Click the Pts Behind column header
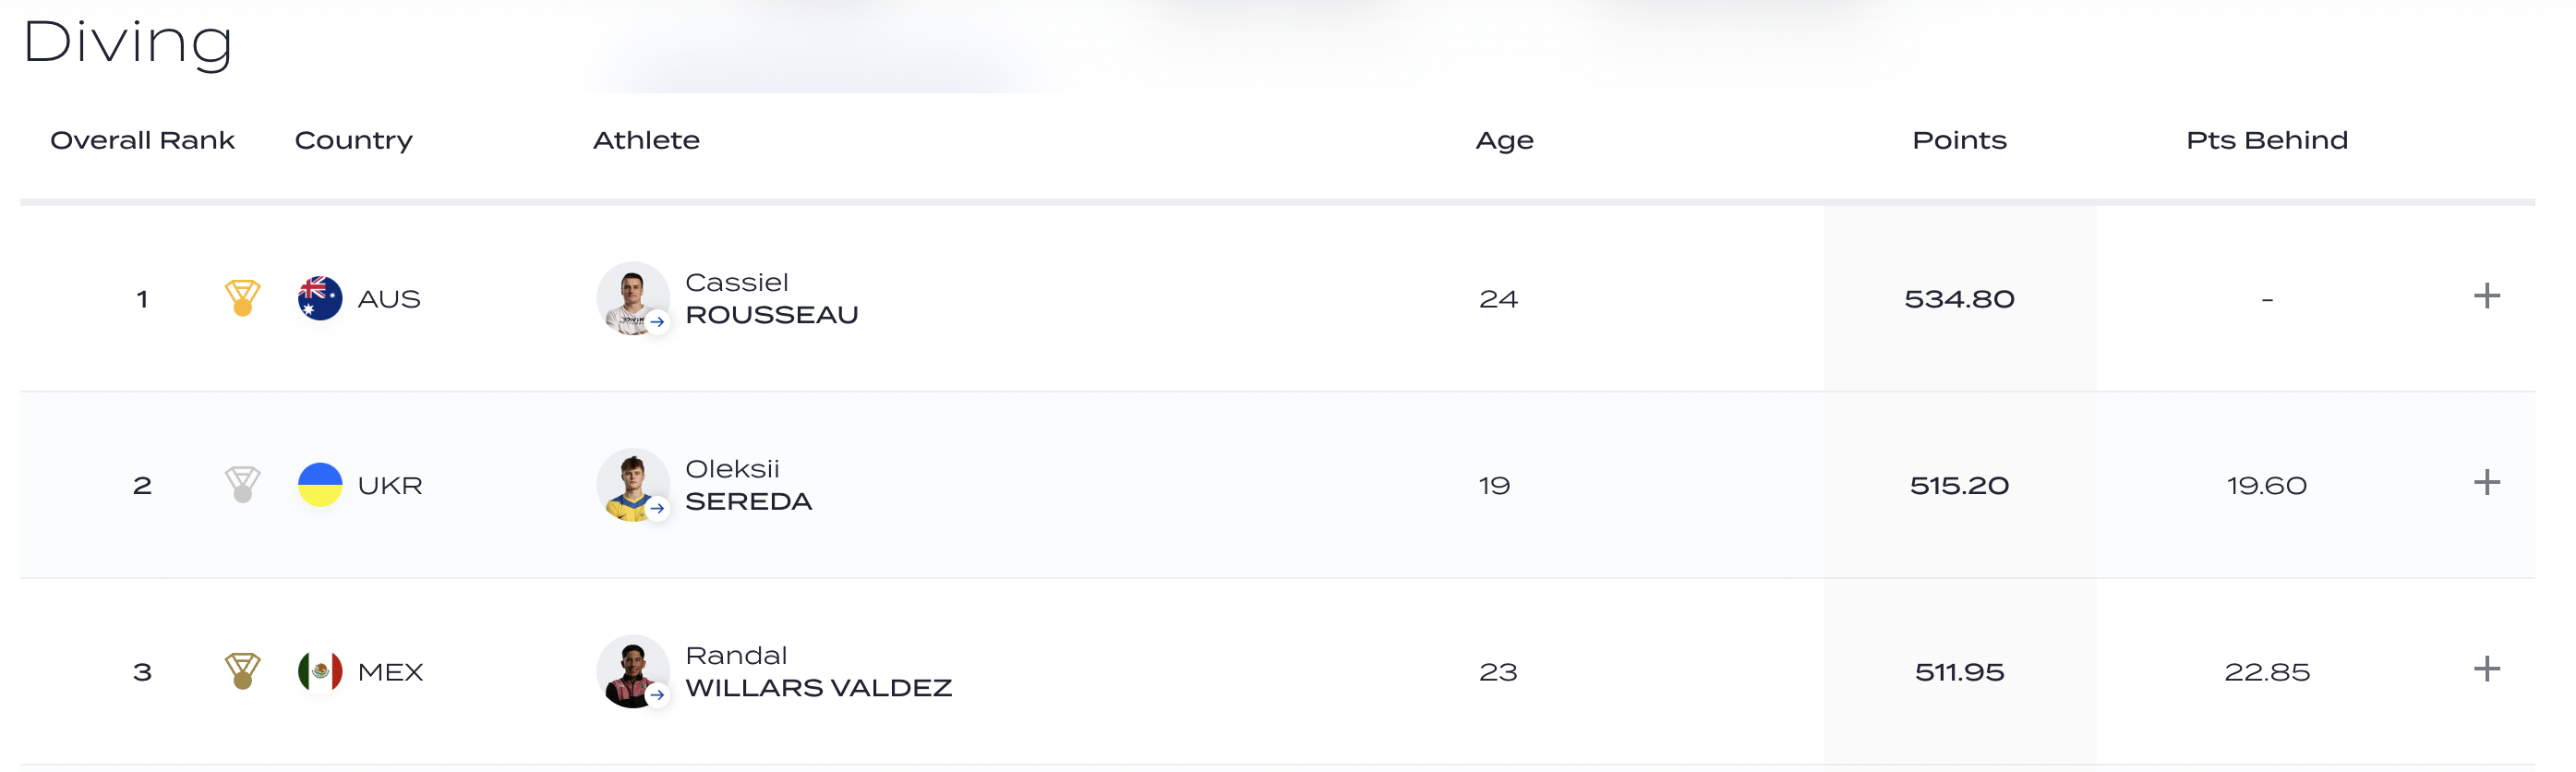2576x772 pixels. (2266, 140)
